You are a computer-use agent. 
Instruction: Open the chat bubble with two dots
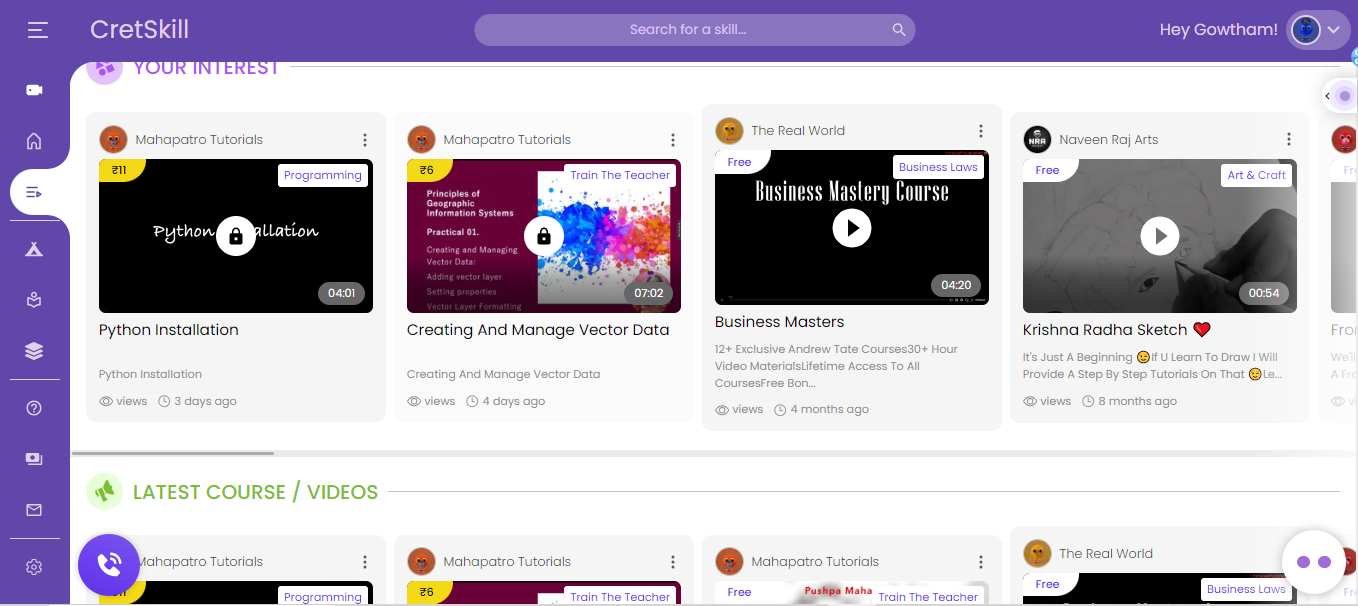1314,562
